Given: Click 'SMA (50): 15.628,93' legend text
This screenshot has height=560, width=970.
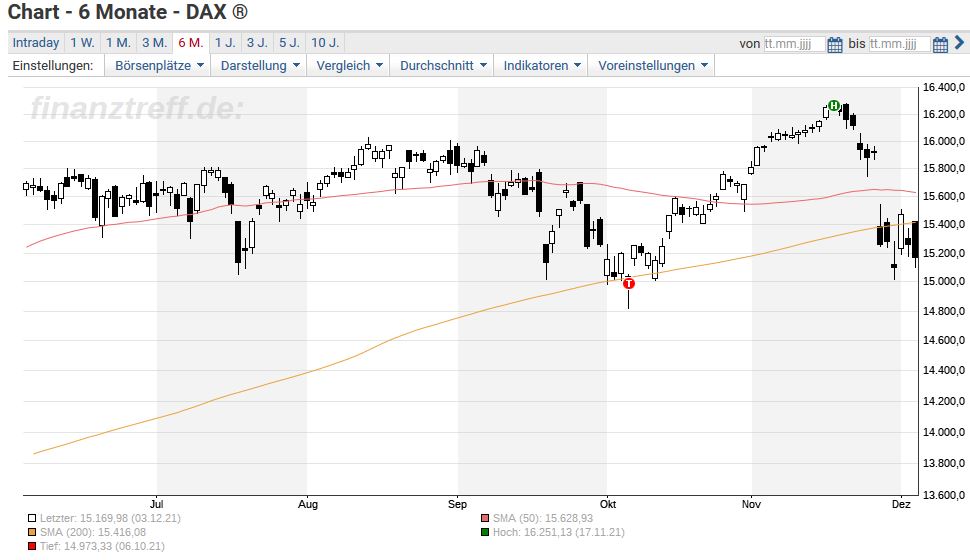Looking at the screenshot, I should pyautogui.click(x=543, y=518).
